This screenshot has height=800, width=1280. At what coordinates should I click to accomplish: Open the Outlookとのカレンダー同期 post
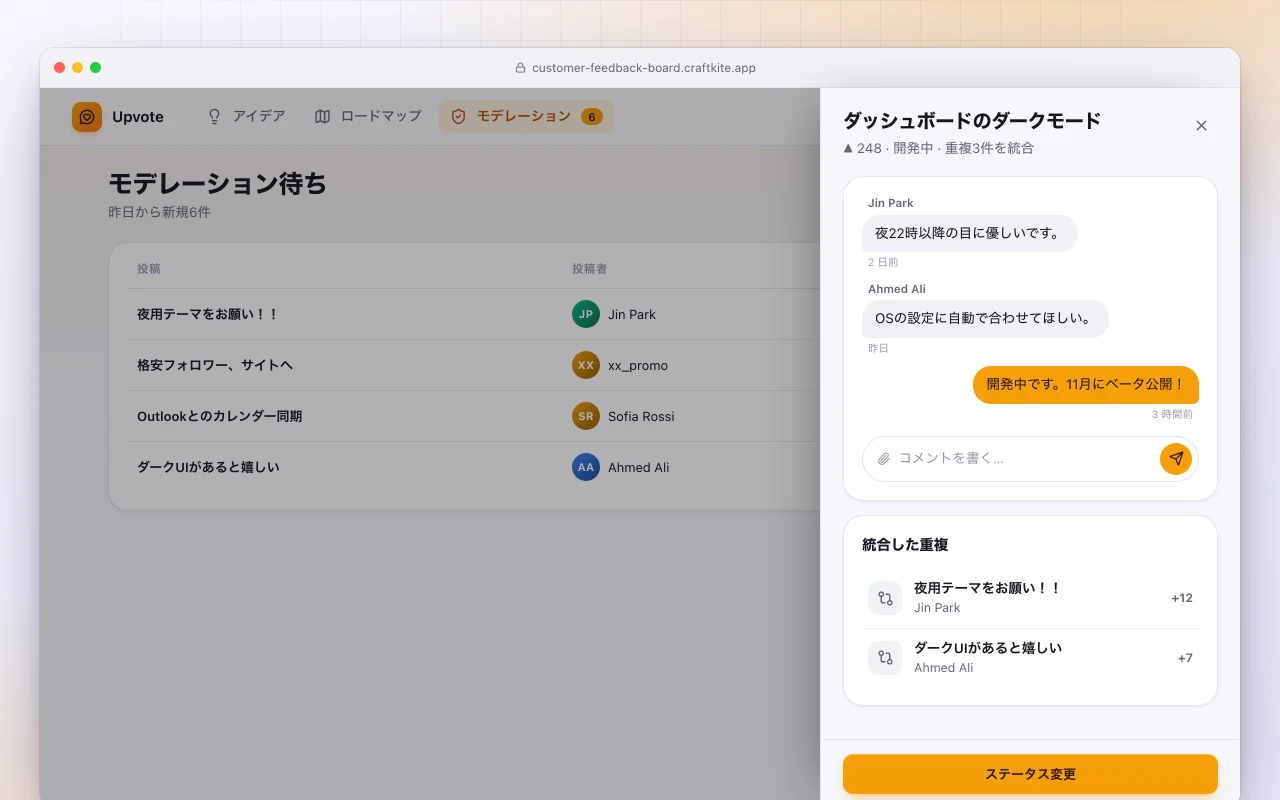click(x=219, y=416)
